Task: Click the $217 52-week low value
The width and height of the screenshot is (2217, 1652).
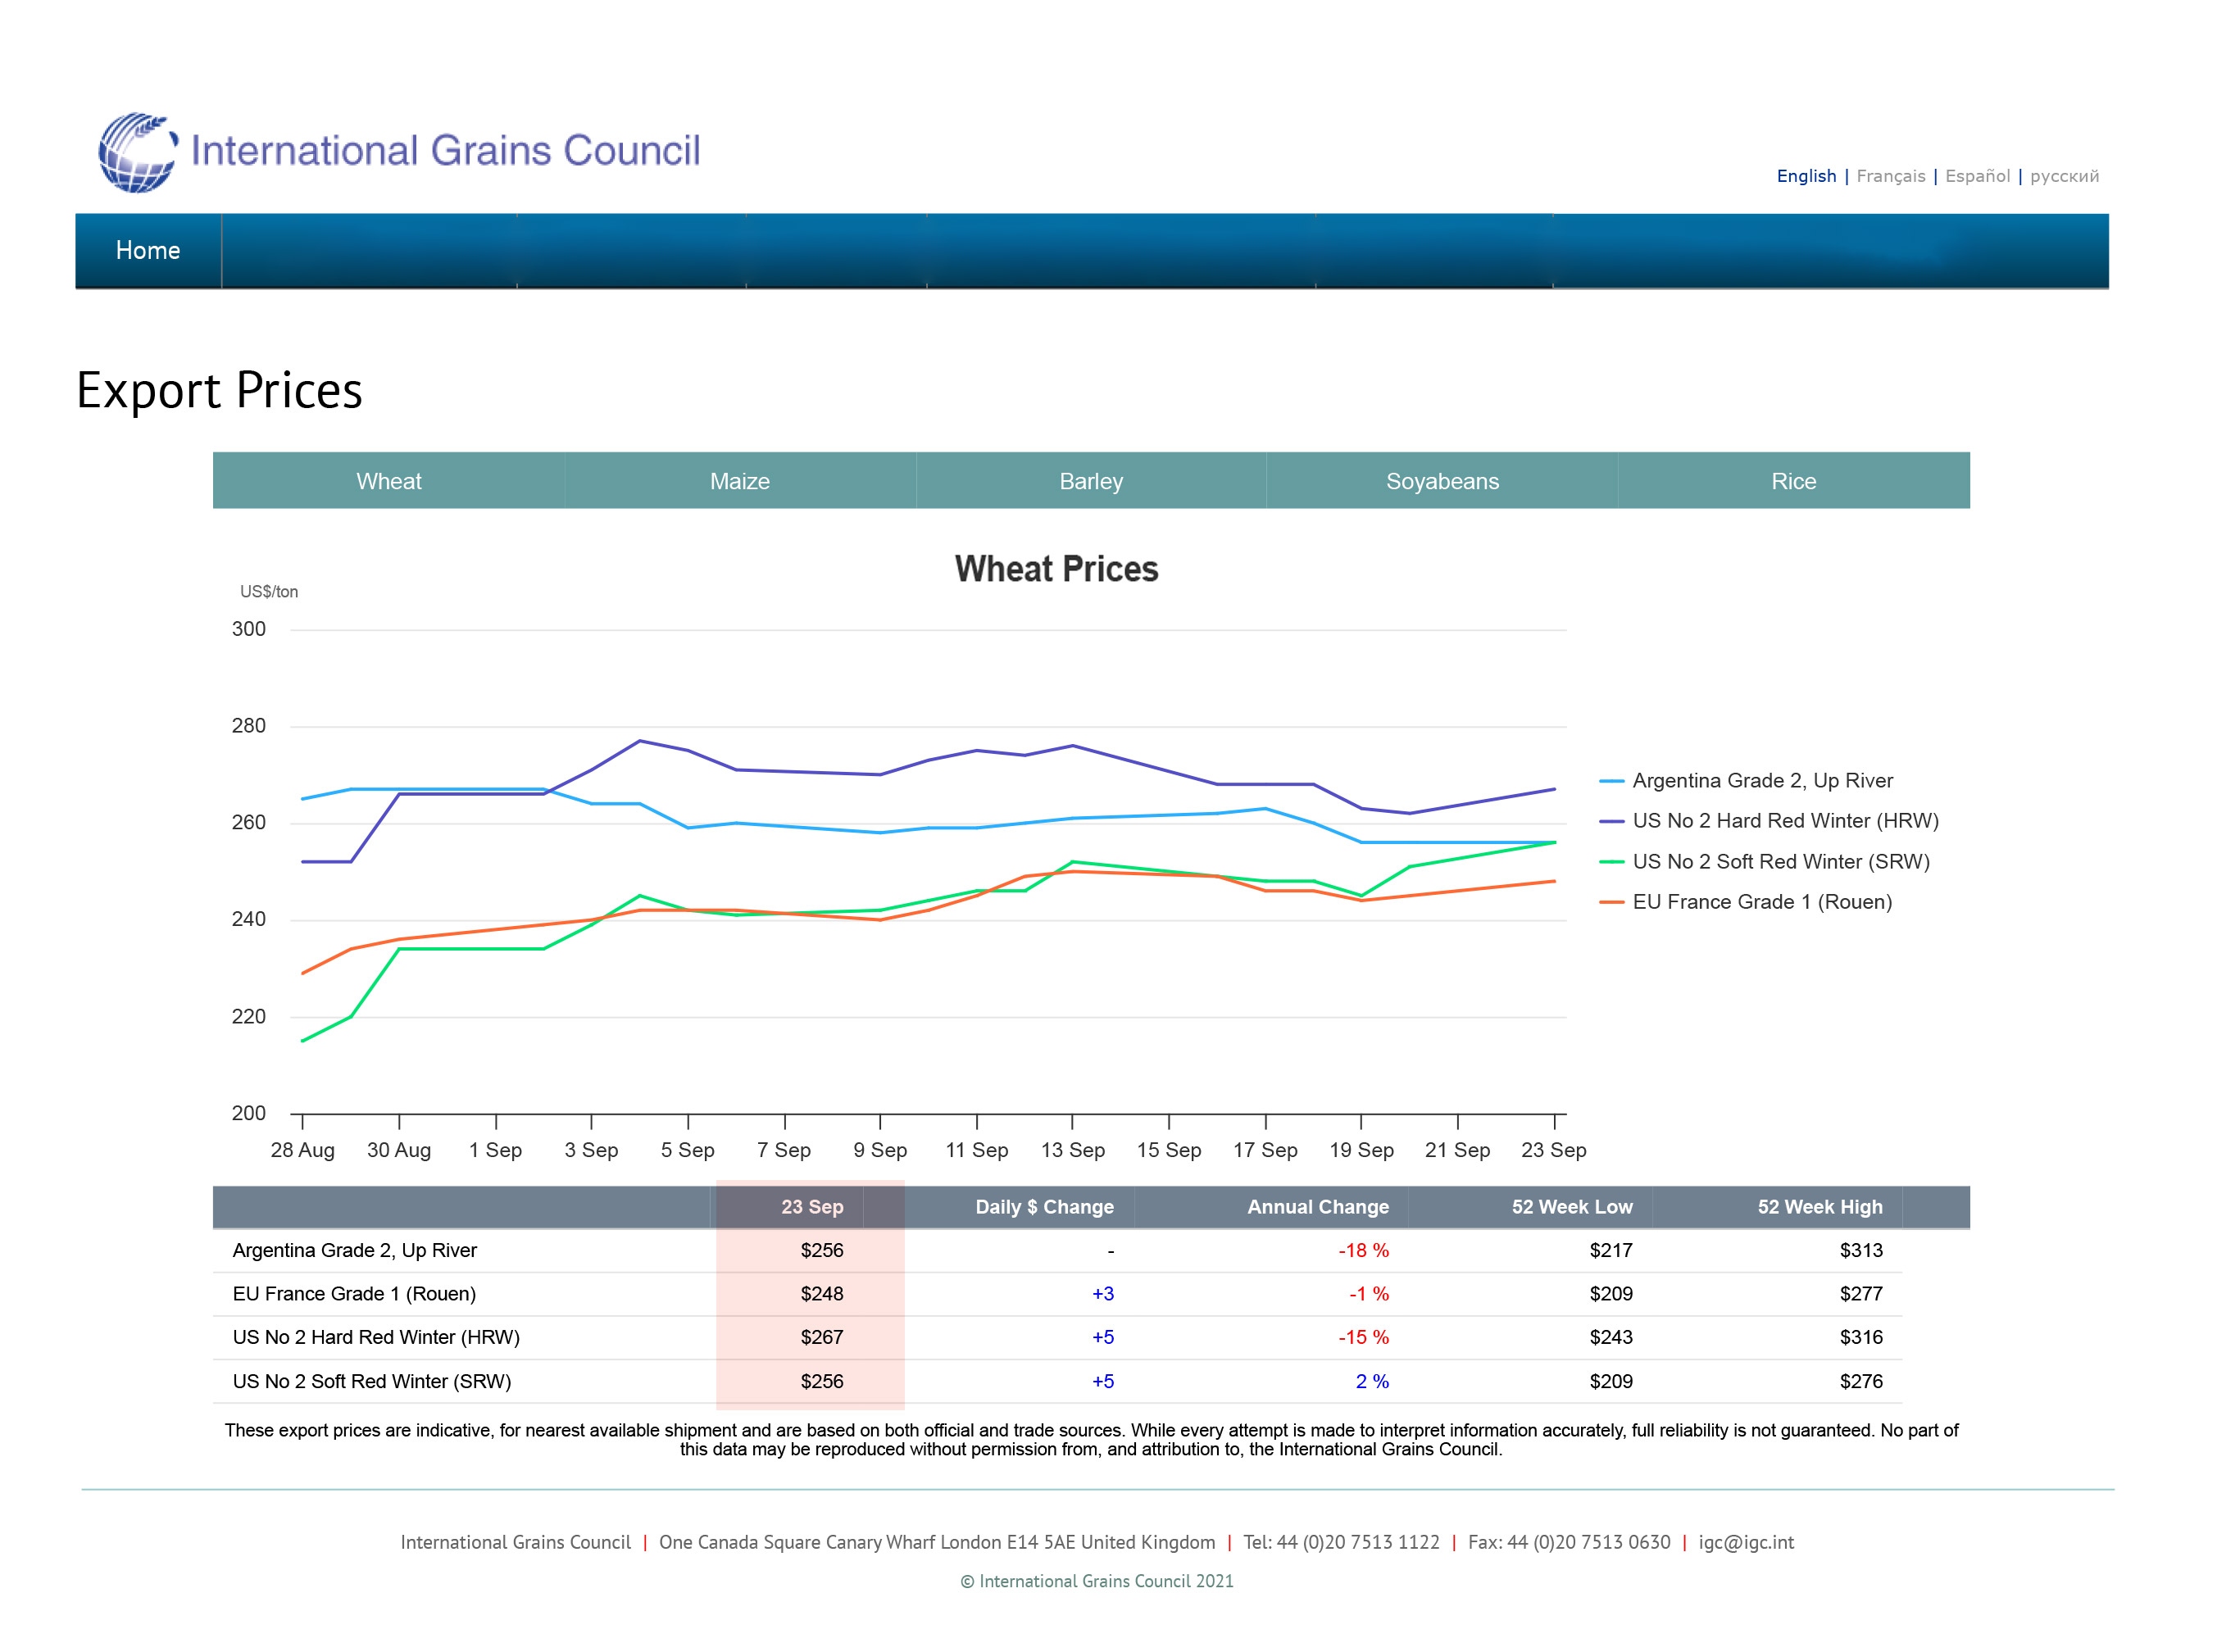Action: pyautogui.click(x=1610, y=1250)
